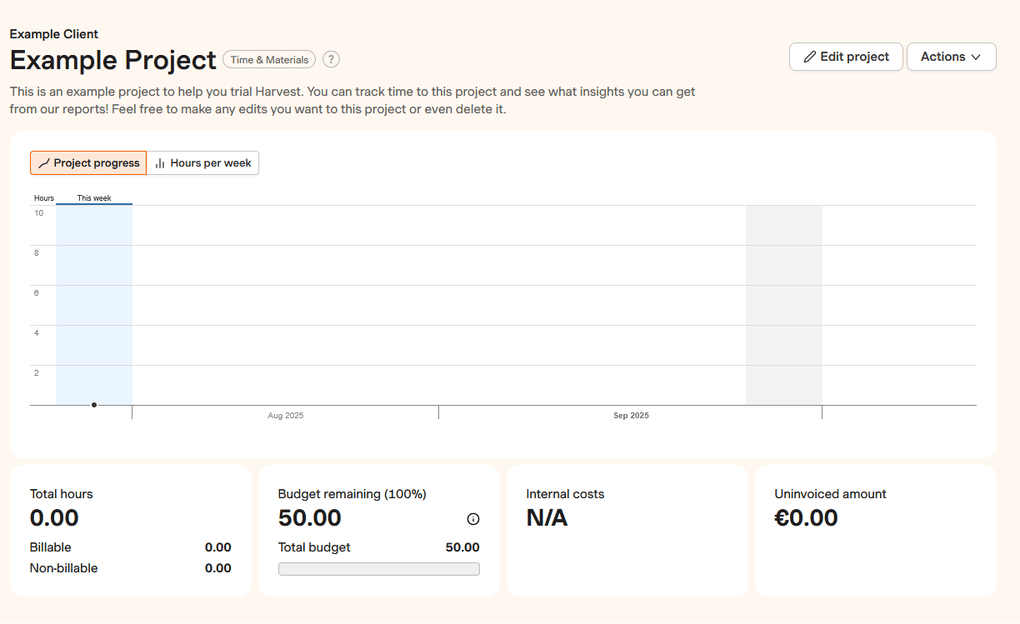Click the Edit project button
Viewport: 1020px width, 624px height.
[845, 56]
